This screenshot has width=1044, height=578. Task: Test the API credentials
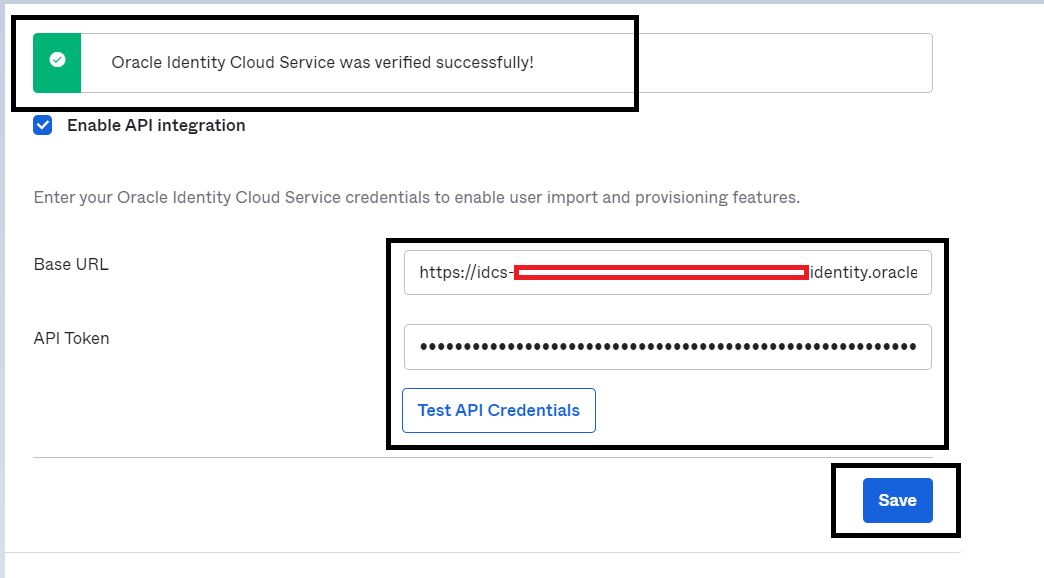(499, 410)
